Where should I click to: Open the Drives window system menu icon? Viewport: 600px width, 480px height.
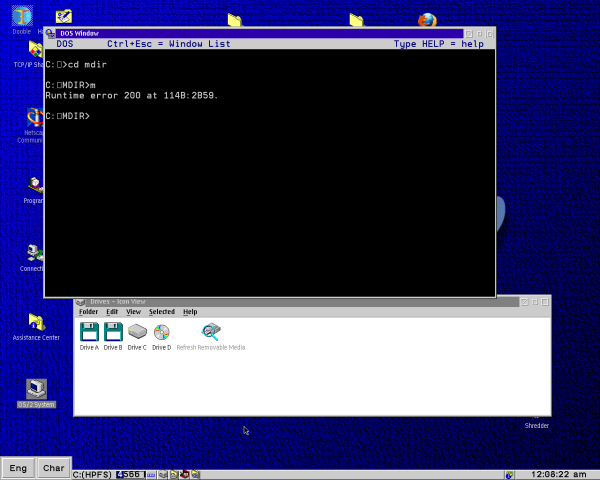coord(80,302)
